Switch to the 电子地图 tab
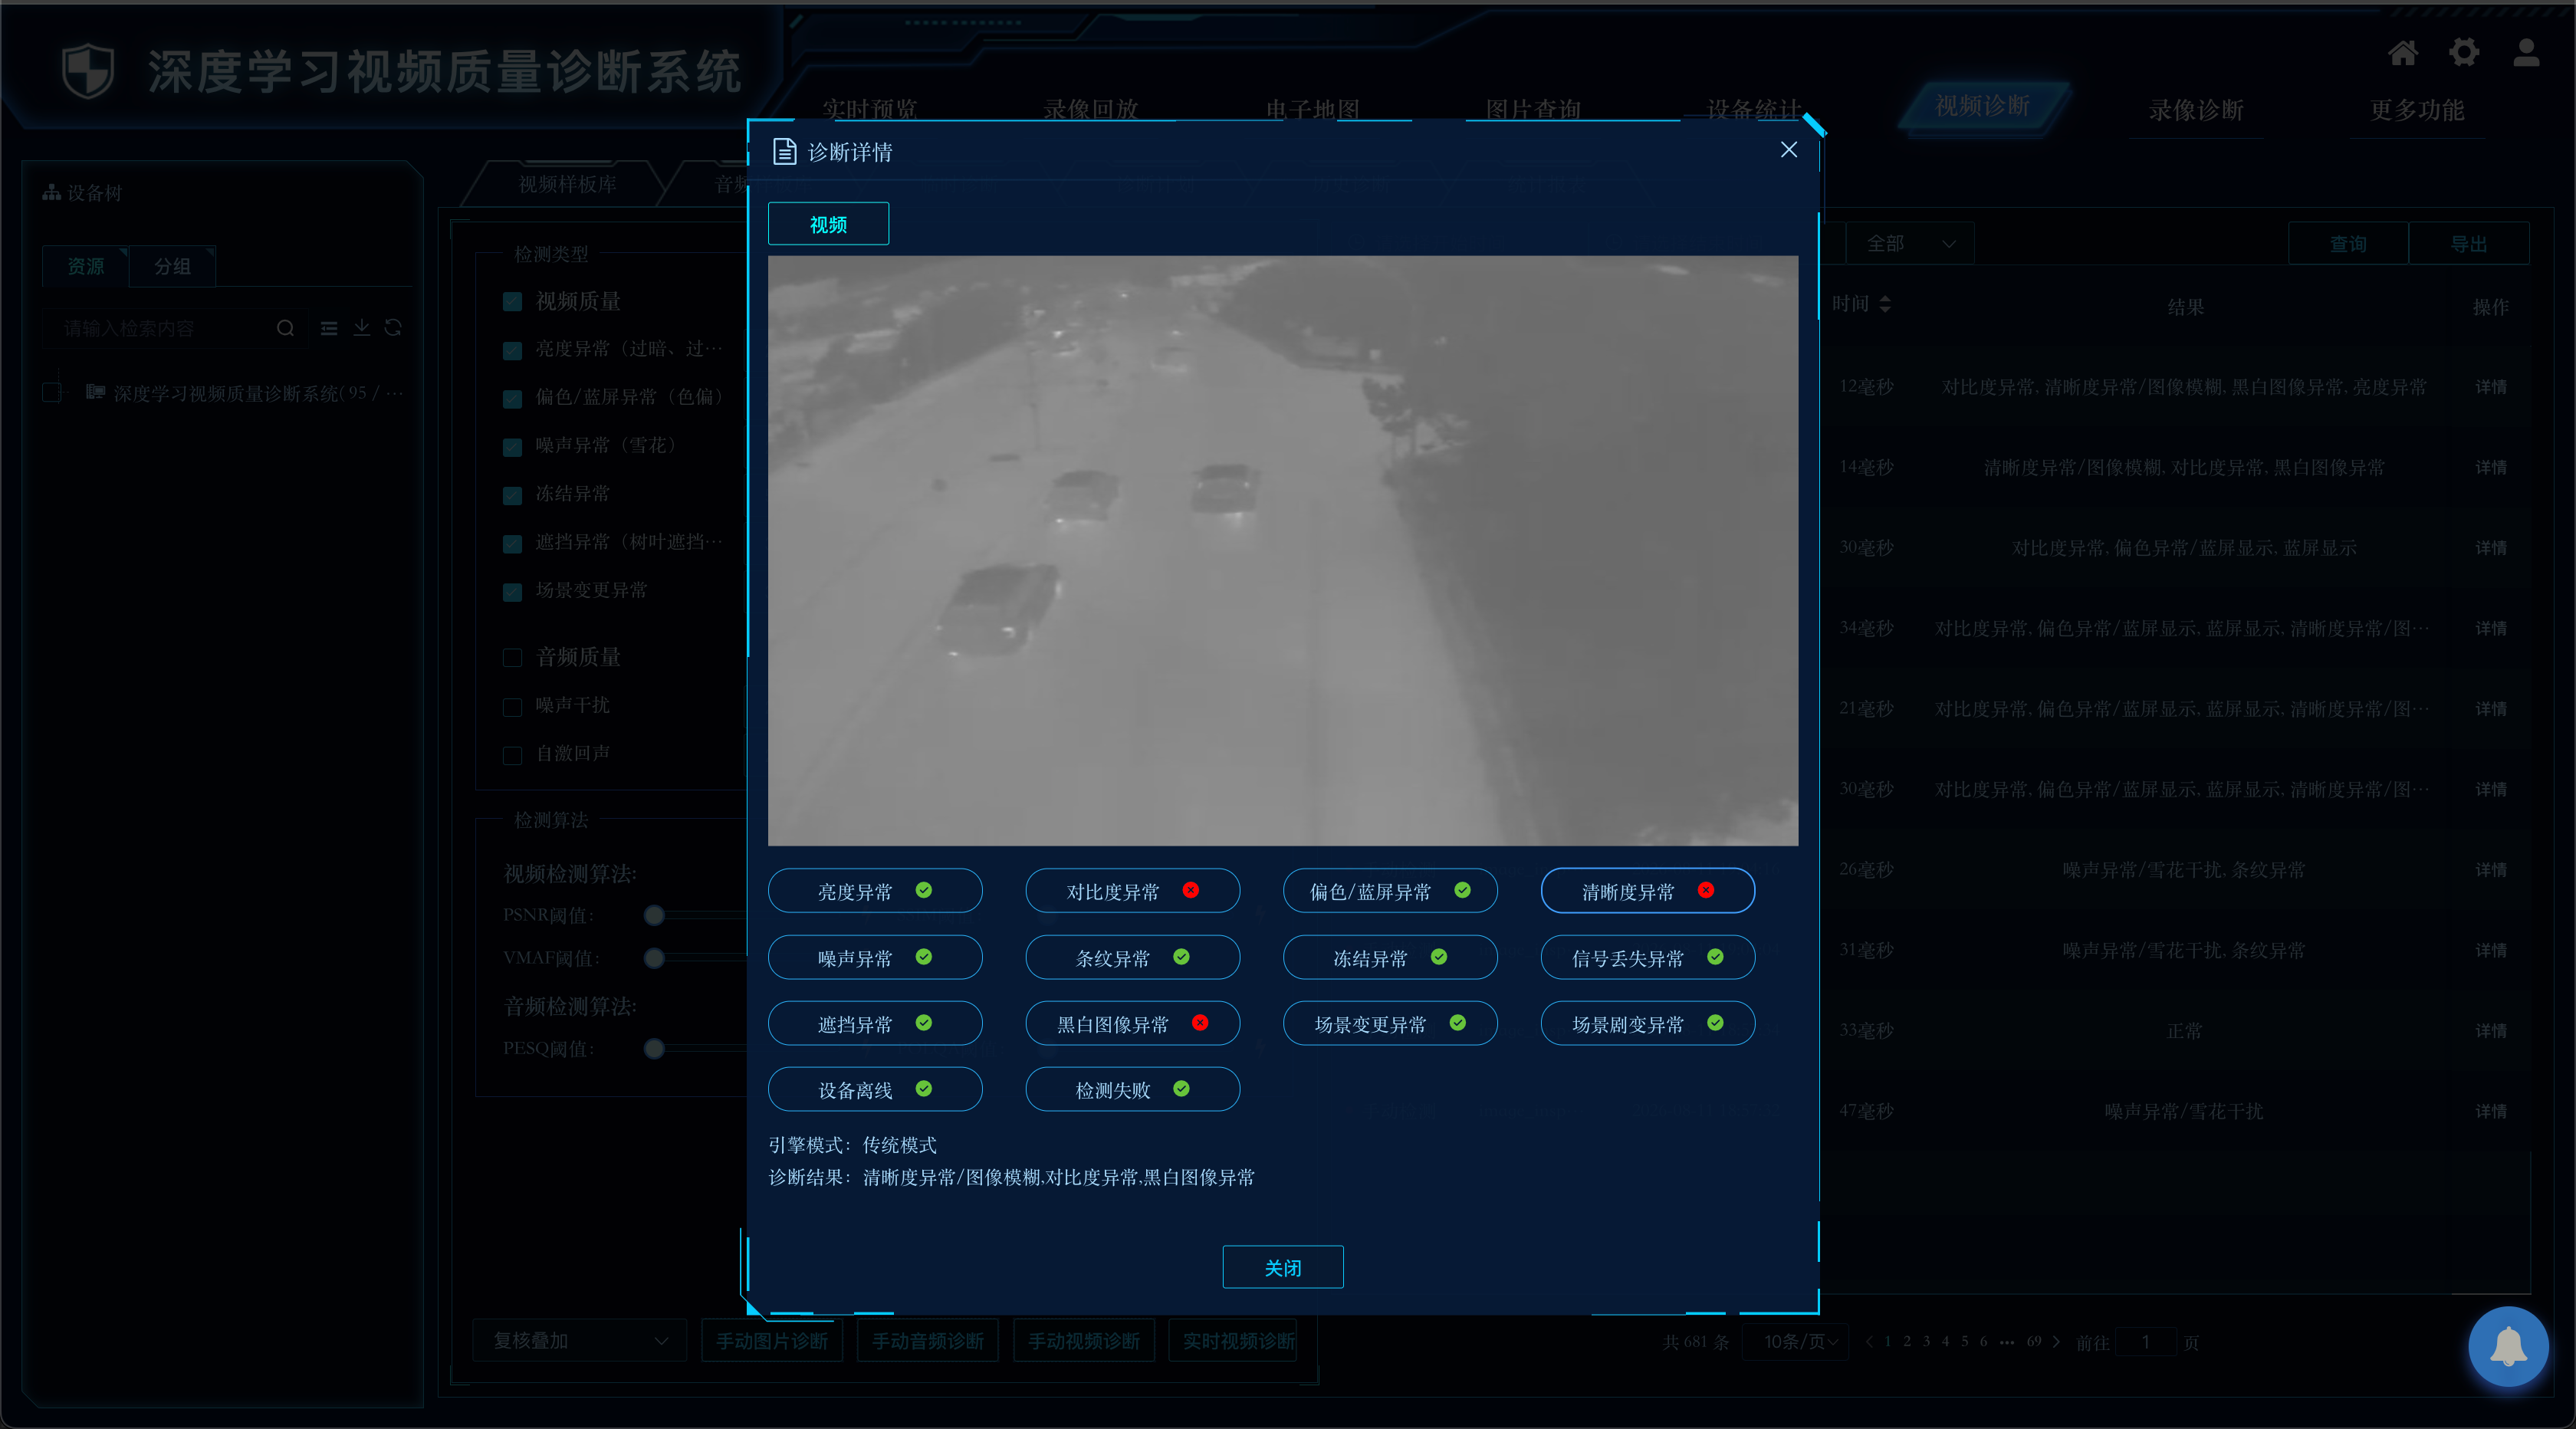This screenshot has width=2576, height=1429. point(1312,109)
